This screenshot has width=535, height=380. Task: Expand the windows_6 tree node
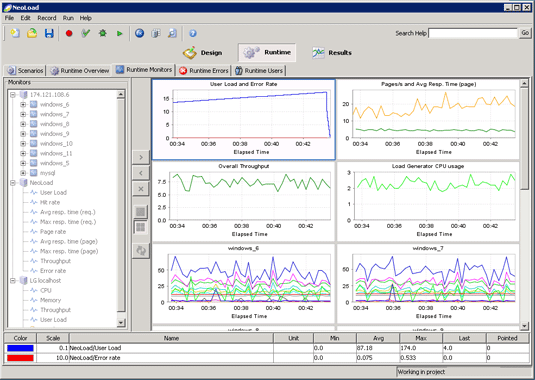coord(23,105)
